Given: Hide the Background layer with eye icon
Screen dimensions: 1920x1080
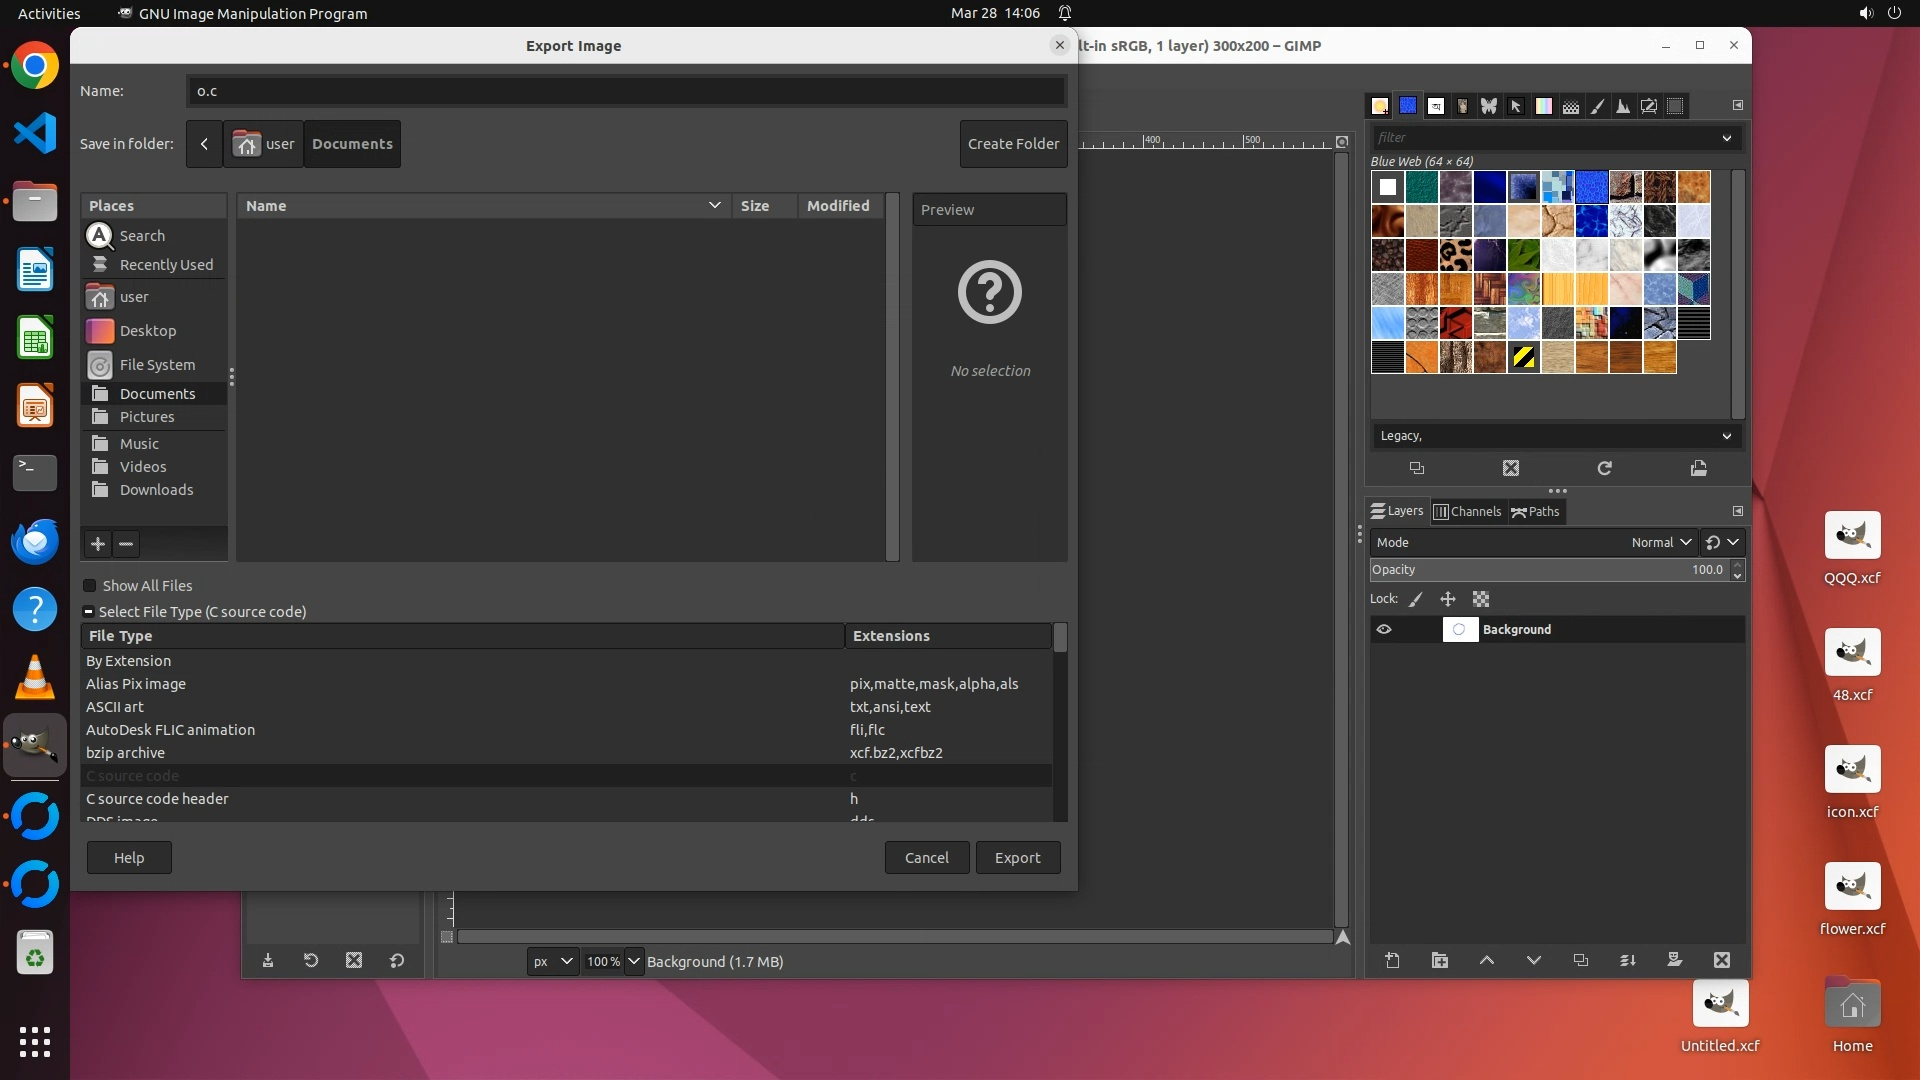Looking at the screenshot, I should coord(1384,629).
